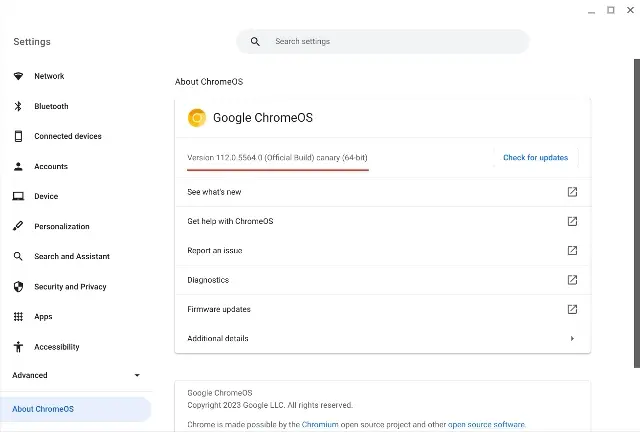Open external link icon for Report an issue
This screenshot has width=640, height=432.
572,250
